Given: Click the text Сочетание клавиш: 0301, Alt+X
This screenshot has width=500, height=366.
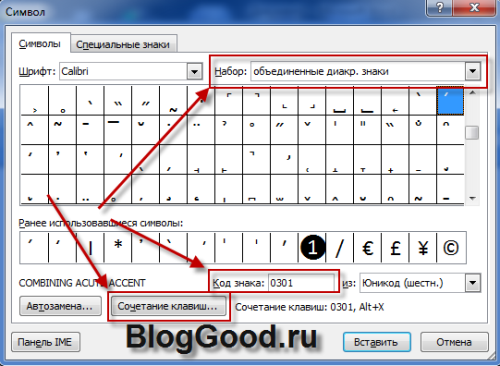Looking at the screenshot, I should click(x=309, y=307).
